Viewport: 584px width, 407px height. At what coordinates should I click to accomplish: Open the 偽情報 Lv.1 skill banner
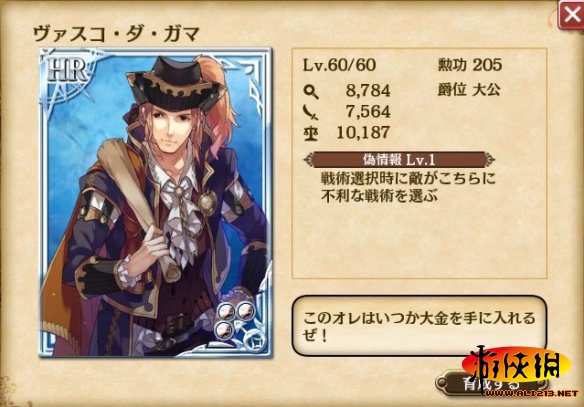tap(399, 160)
